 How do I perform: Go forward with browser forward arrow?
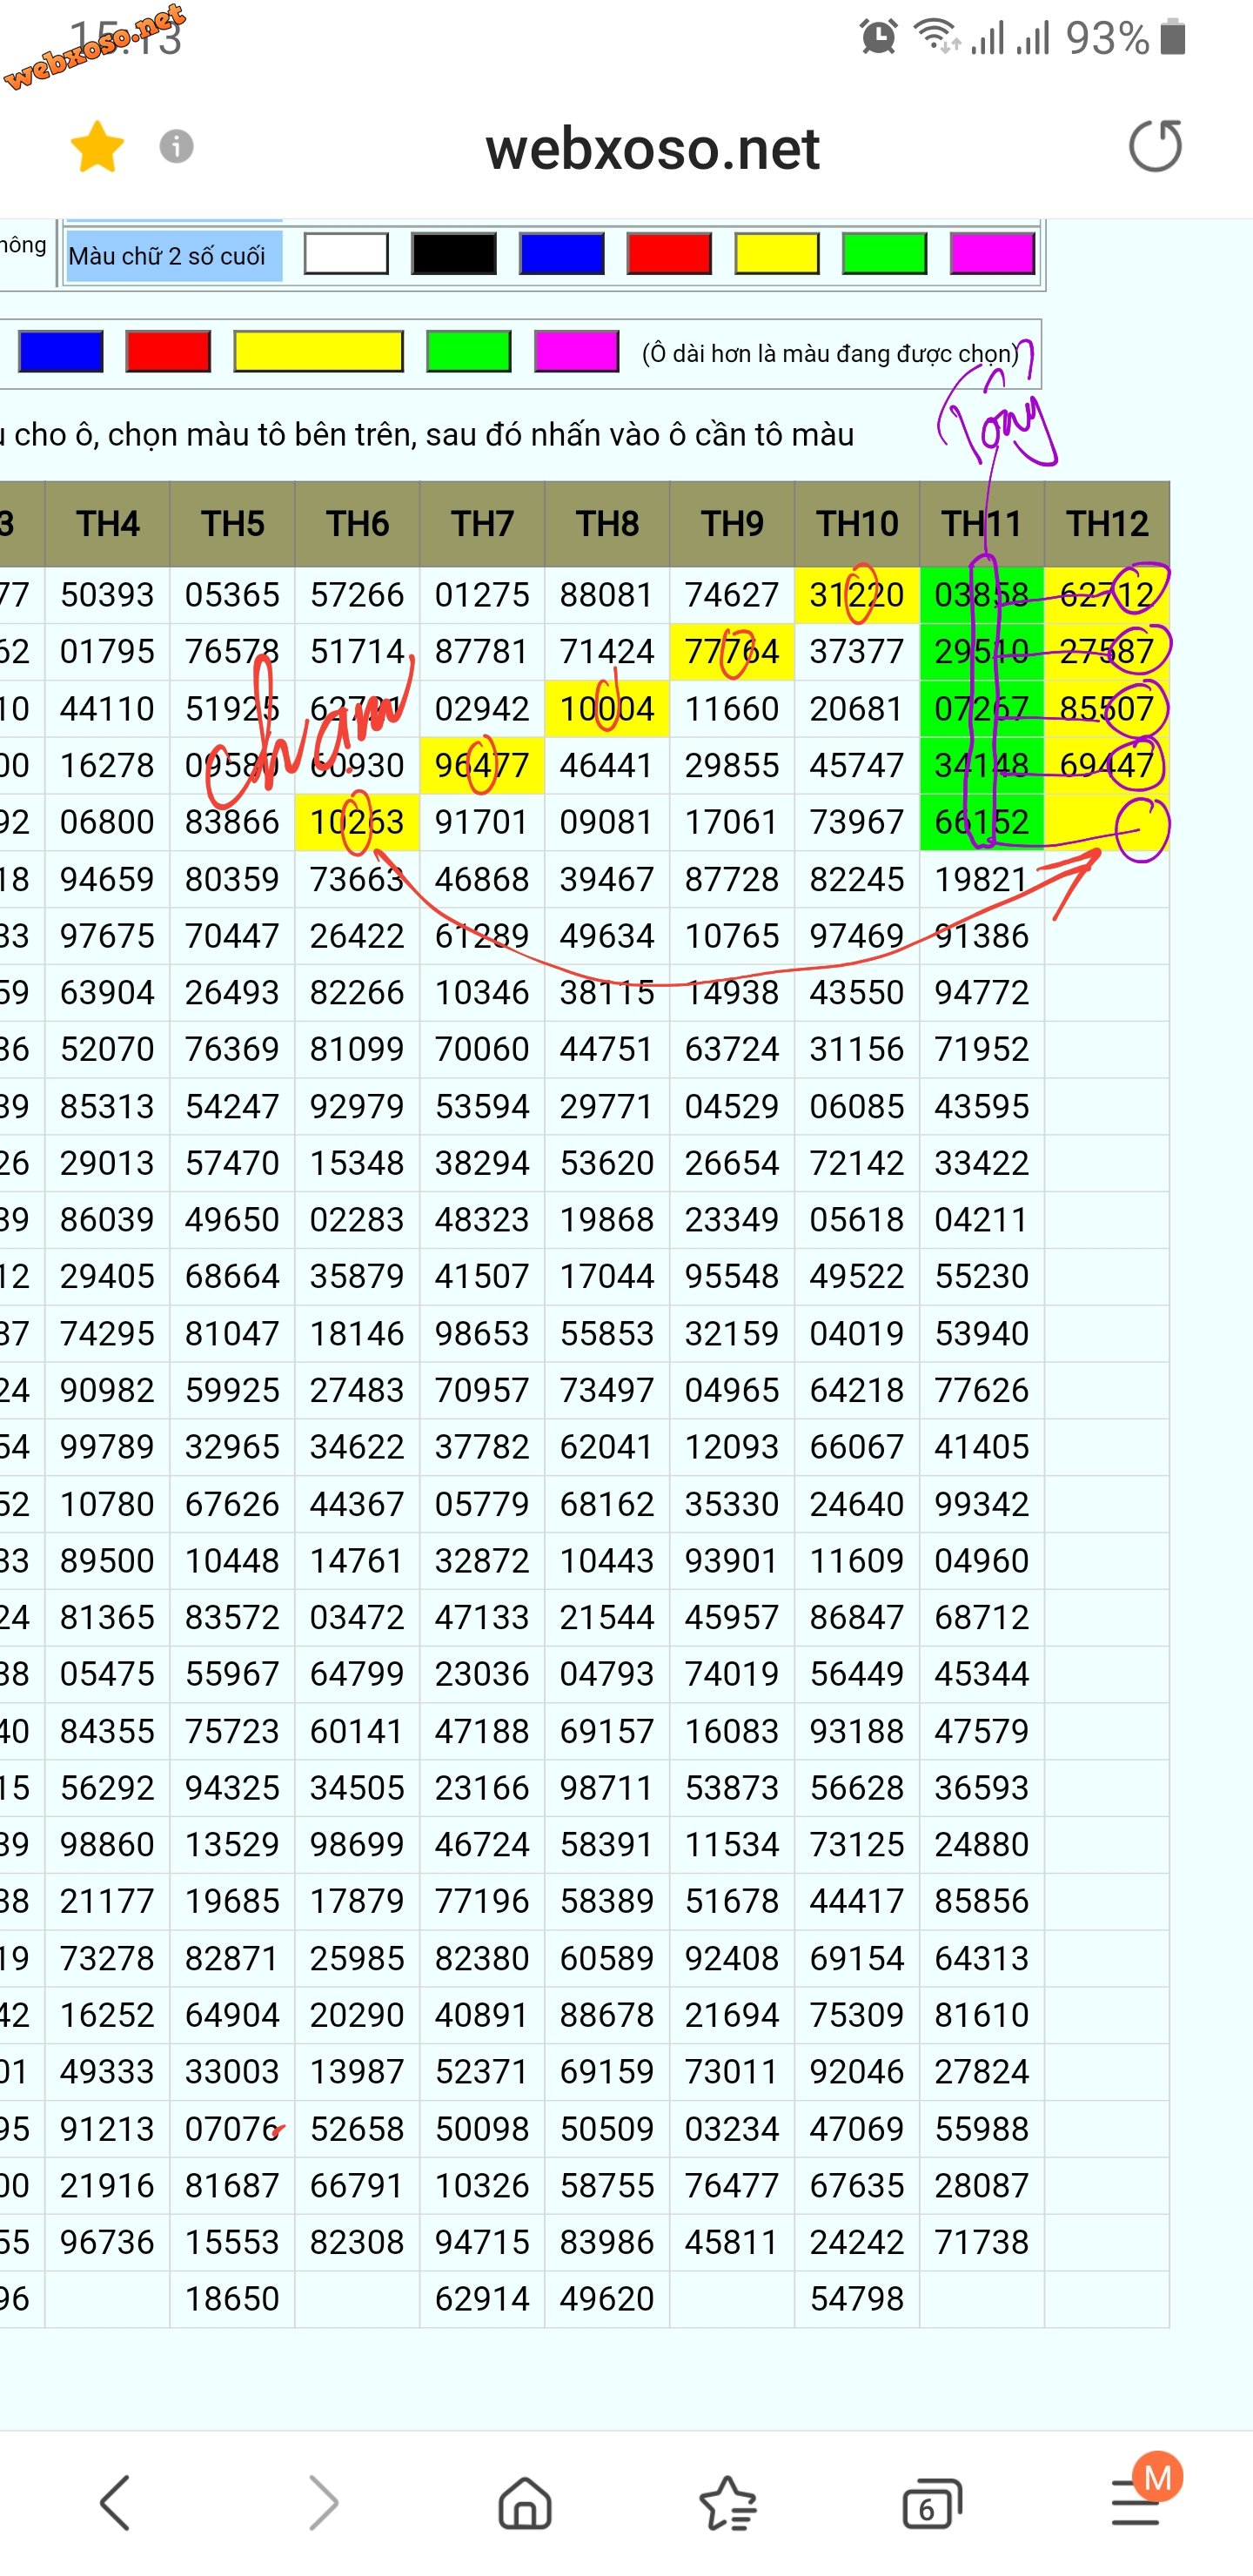(x=323, y=2503)
